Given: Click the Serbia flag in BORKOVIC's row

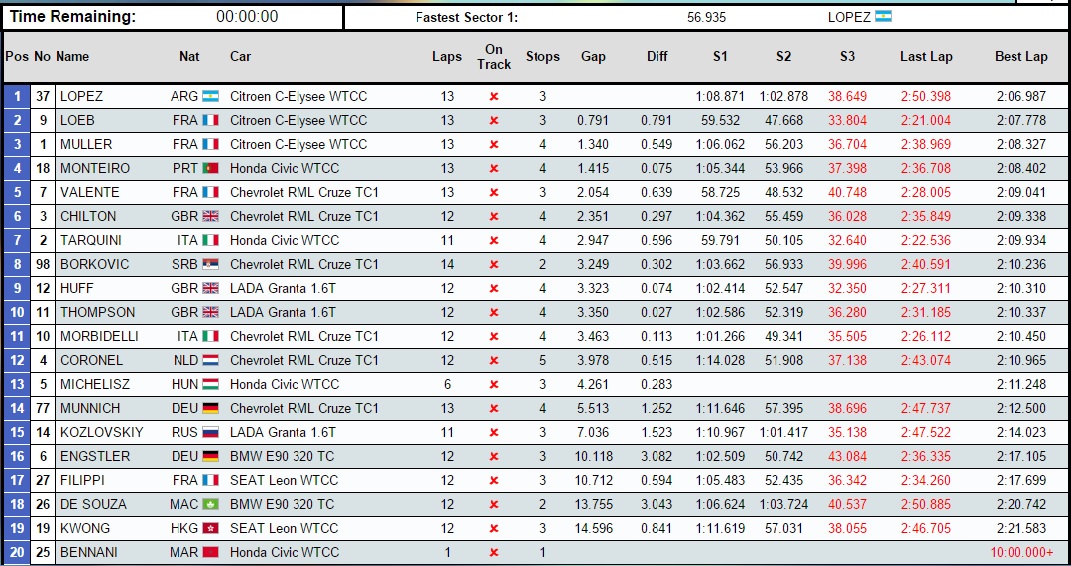Looking at the screenshot, I should point(210,264).
